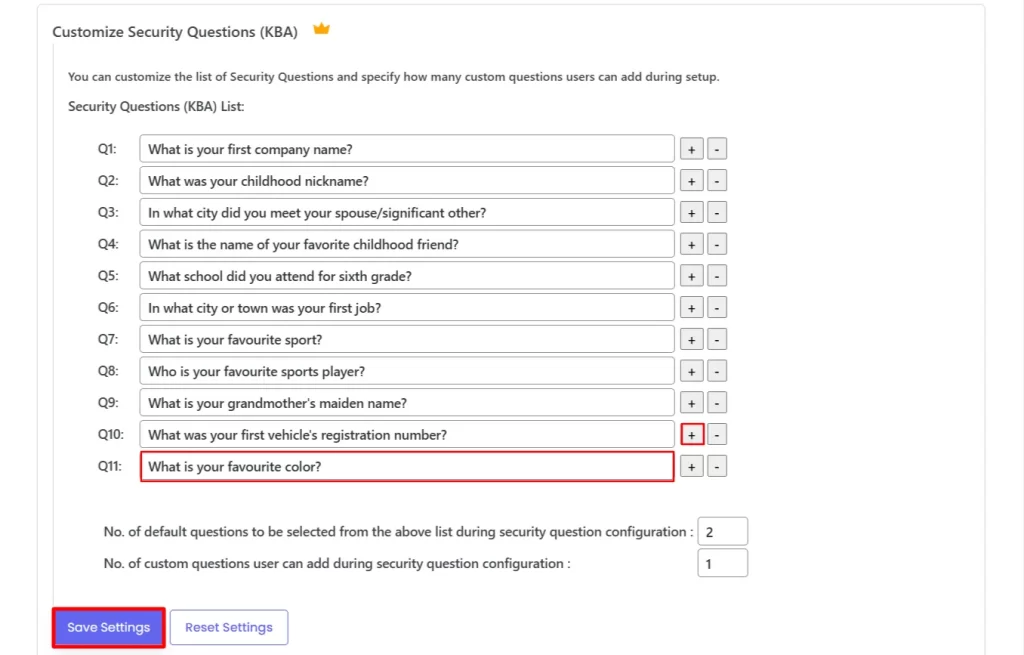
Task: Click into Q5 sixth grade question field
Action: 407,276
